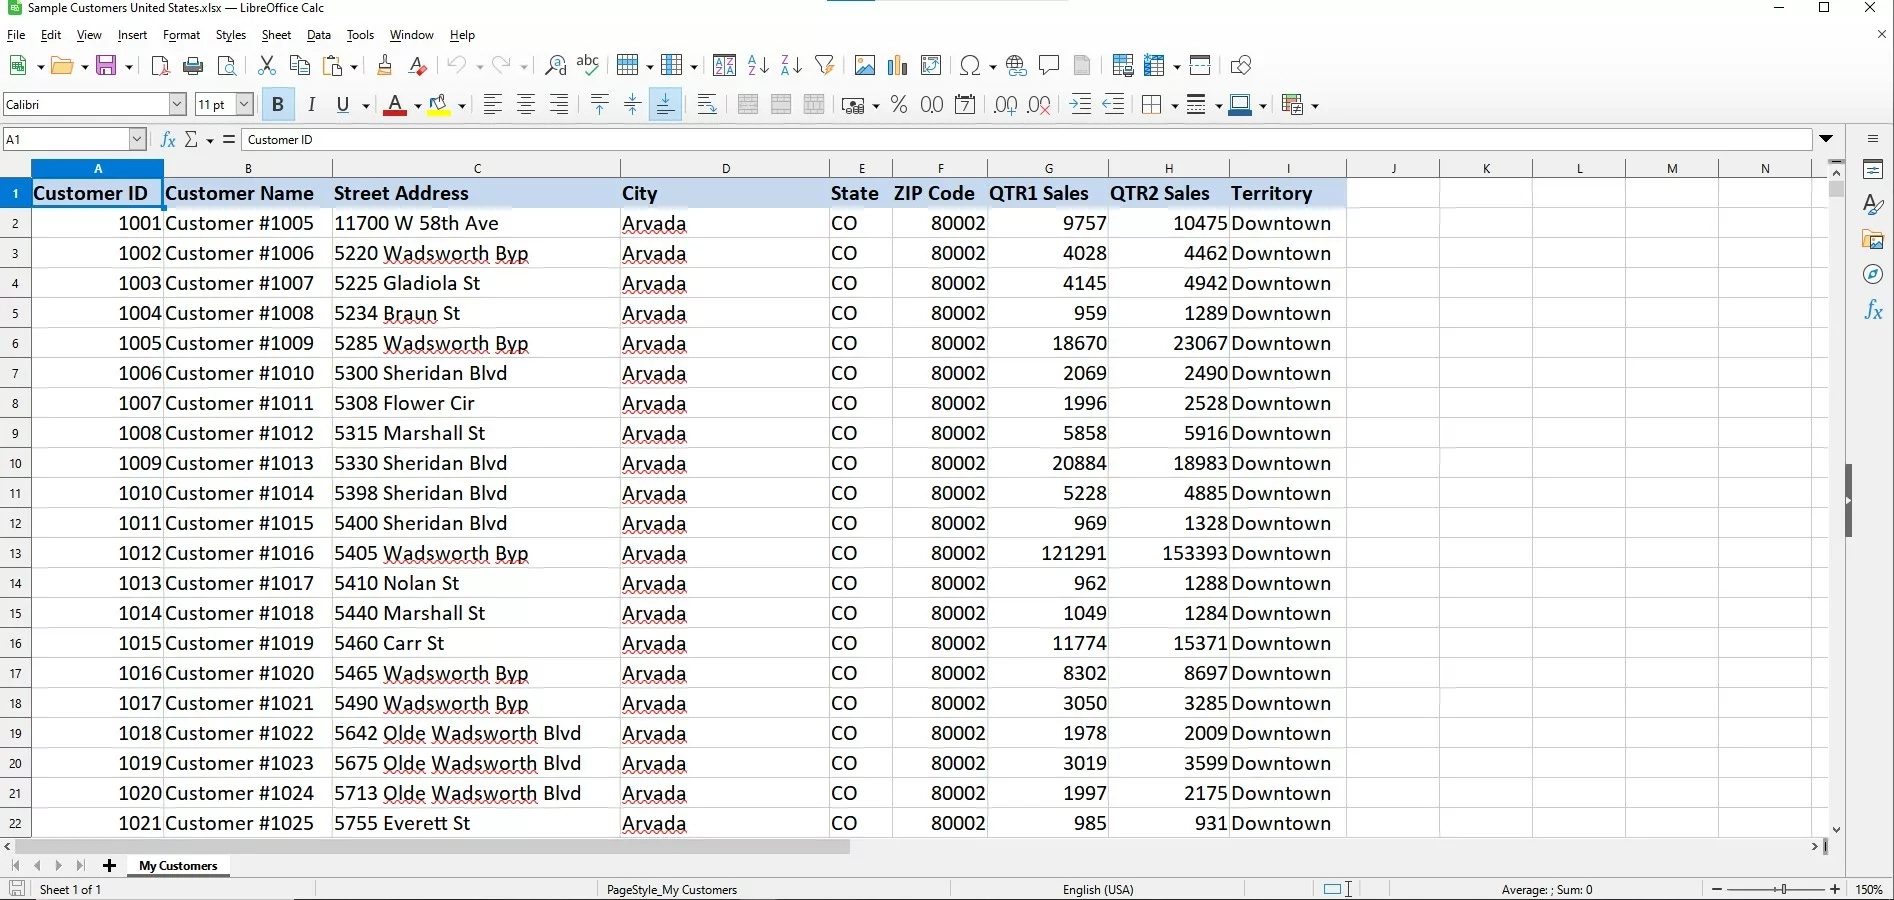Open the Paste options dropdown arrow
The height and width of the screenshot is (900, 1894).
click(x=355, y=67)
